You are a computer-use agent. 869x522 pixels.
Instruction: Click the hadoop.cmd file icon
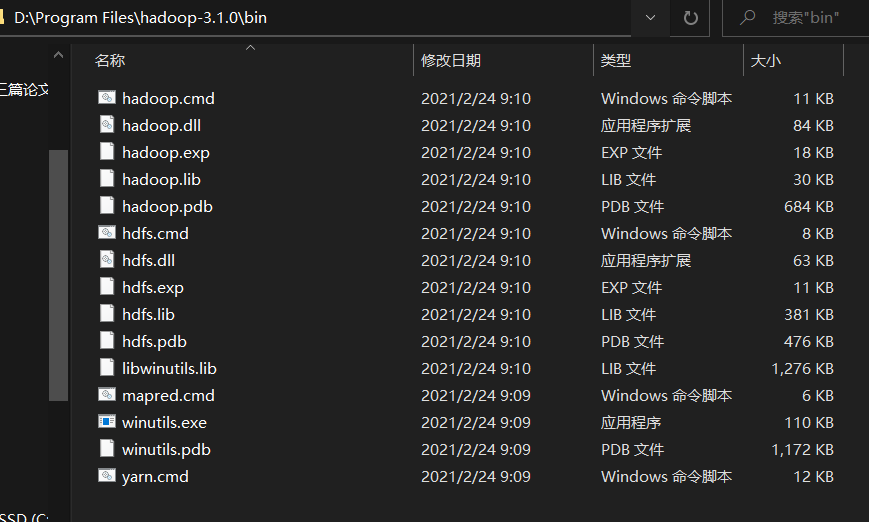point(107,98)
